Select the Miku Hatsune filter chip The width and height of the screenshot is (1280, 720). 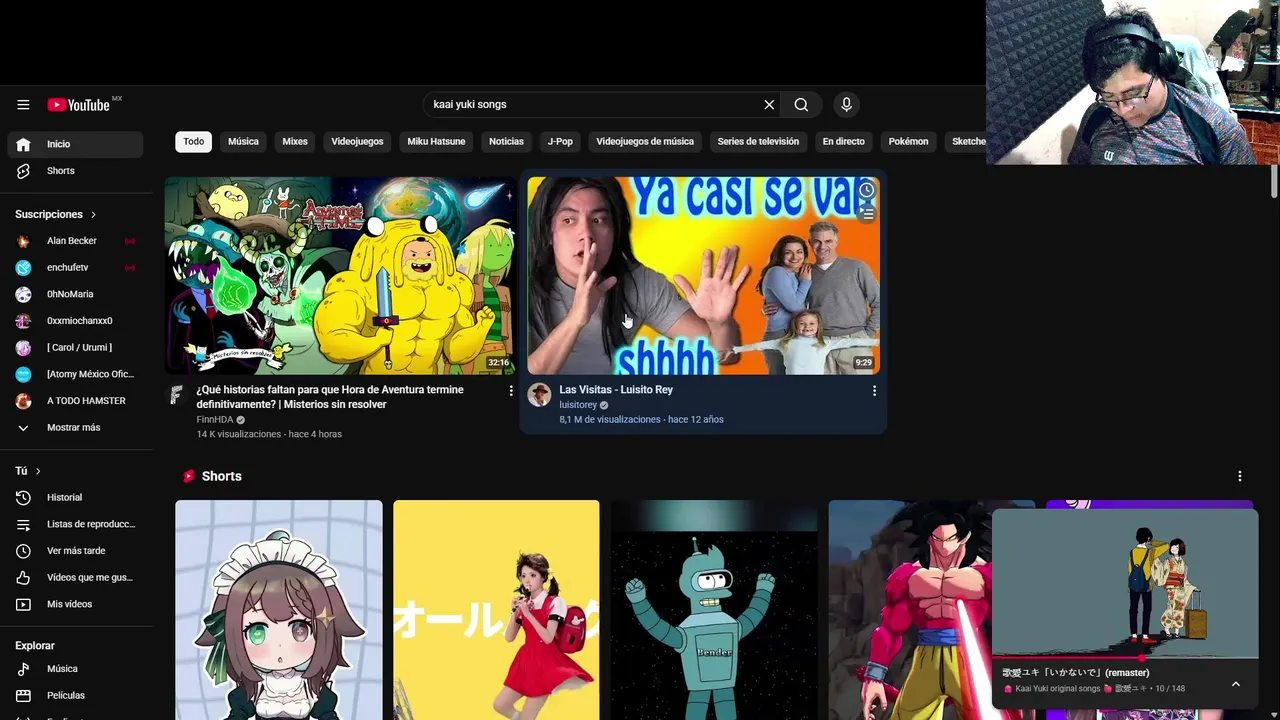(436, 142)
